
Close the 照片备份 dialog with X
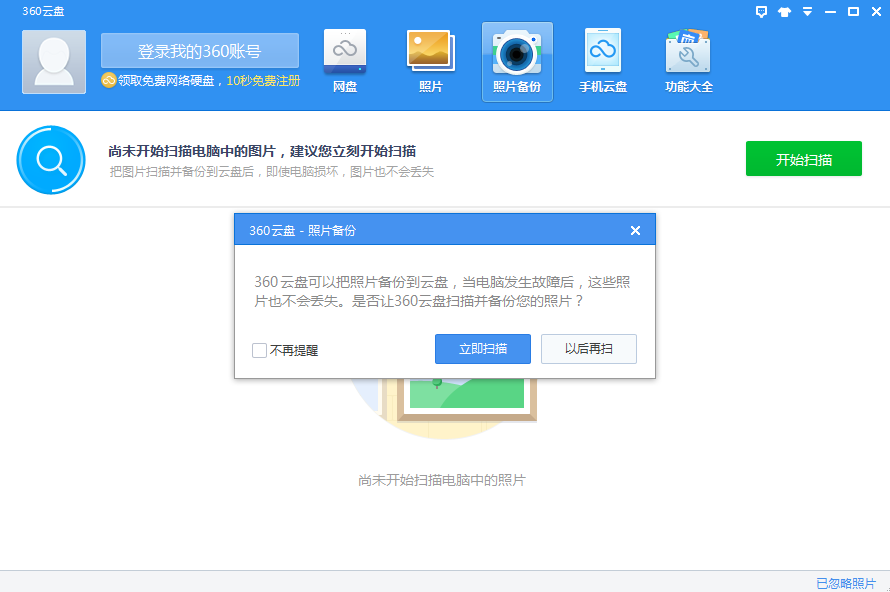[635, 230]
